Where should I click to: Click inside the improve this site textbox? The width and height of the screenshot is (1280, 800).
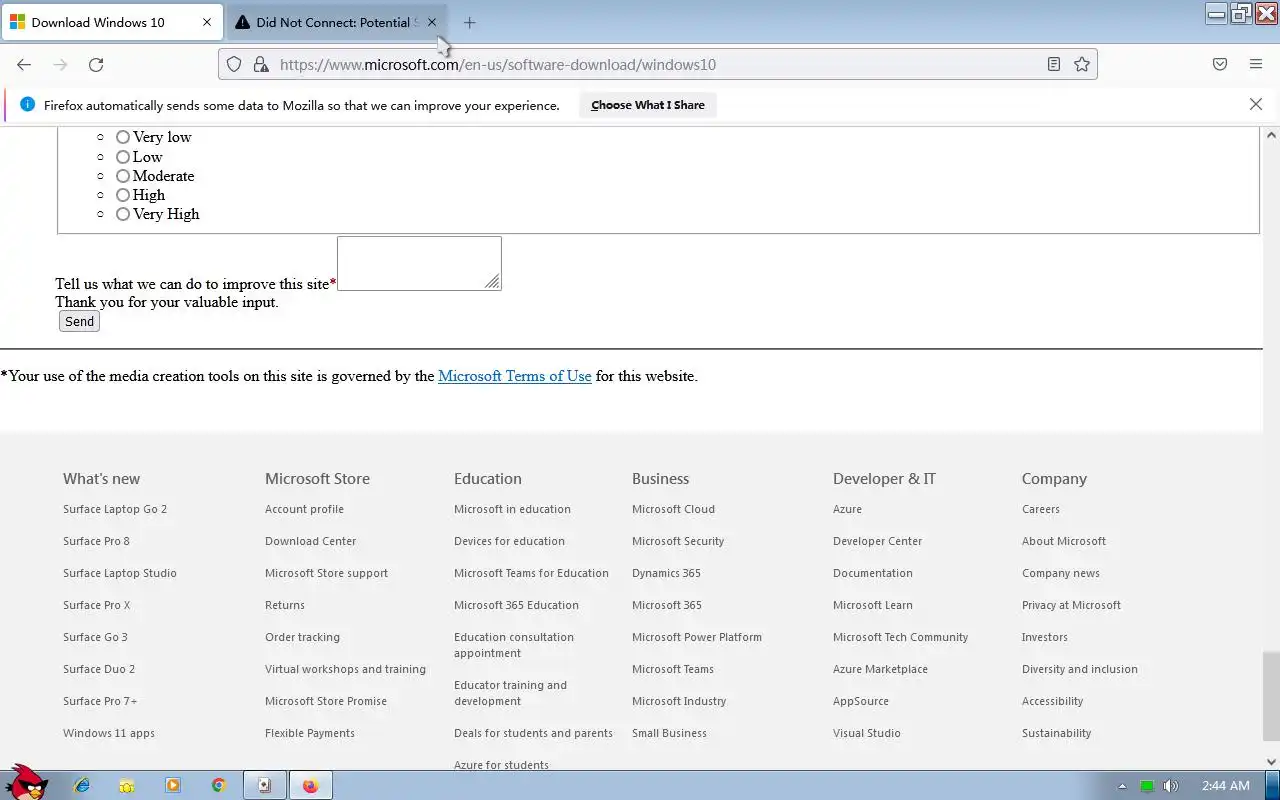pos(419,263)
